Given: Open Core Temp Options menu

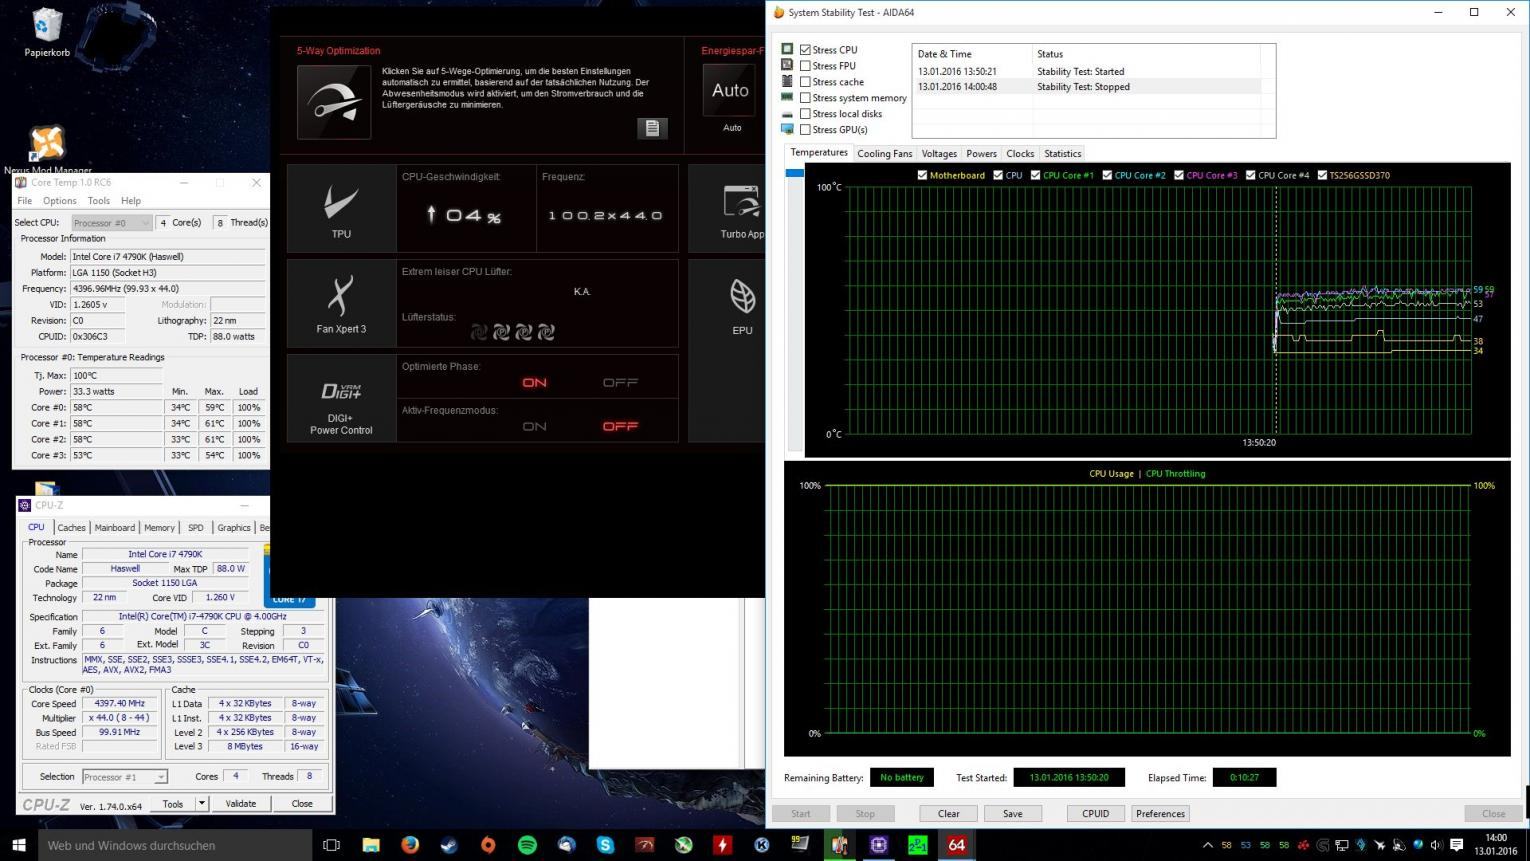Looking at the screenshot, I should point(59,201).
